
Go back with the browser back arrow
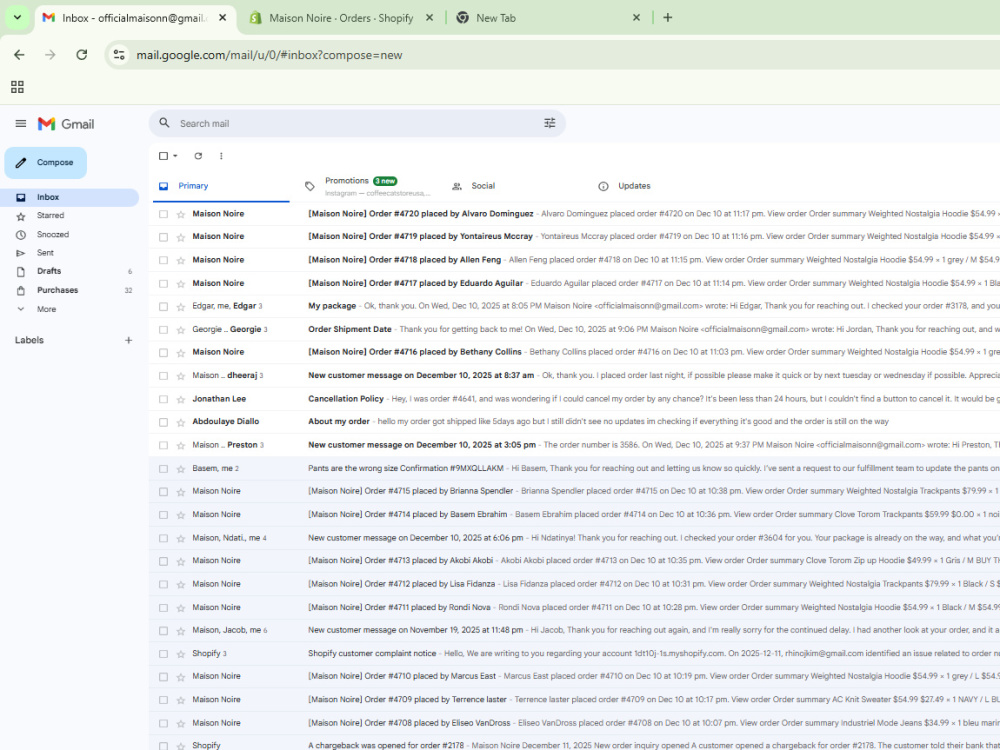[19, 55]
